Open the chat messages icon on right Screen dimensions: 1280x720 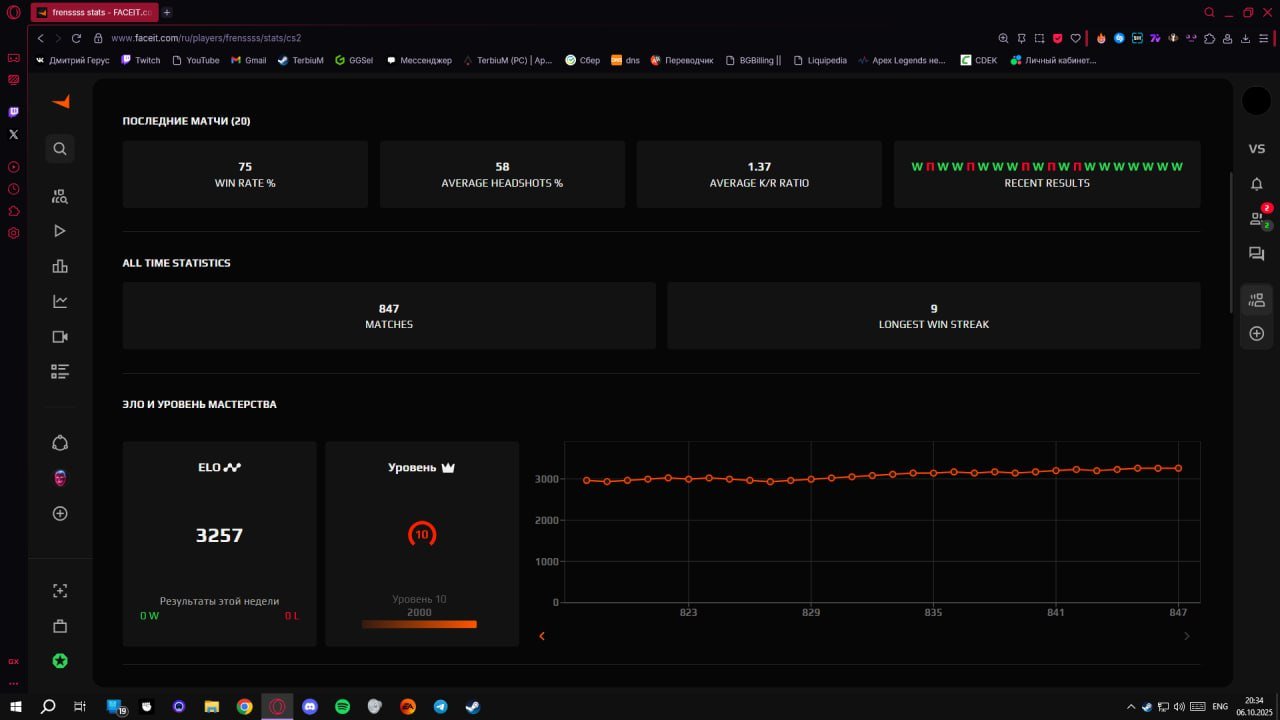tap(1257, 254)
